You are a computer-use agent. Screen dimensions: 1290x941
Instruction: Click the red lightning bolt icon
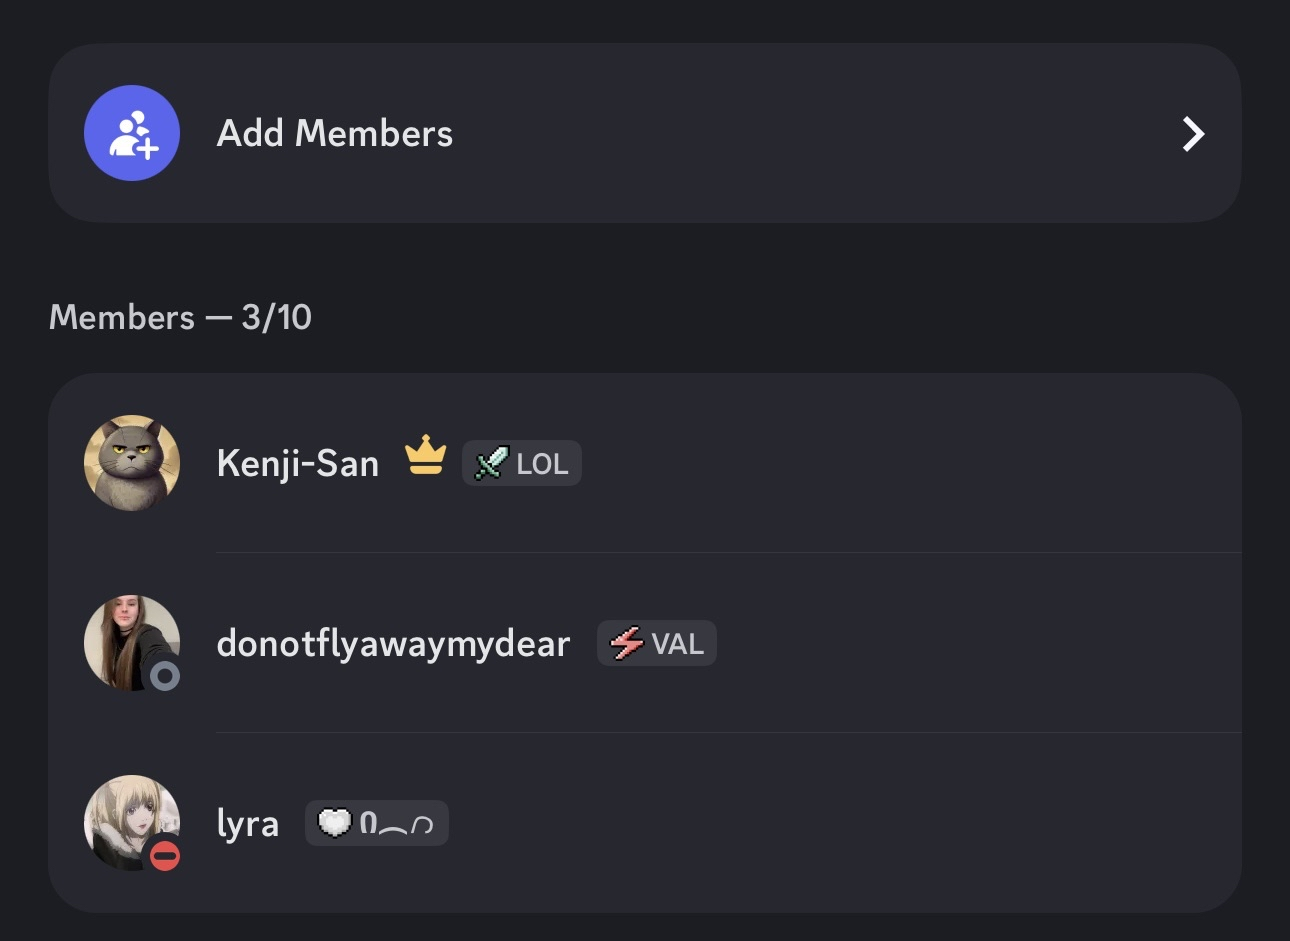click(x=626, y=643)
